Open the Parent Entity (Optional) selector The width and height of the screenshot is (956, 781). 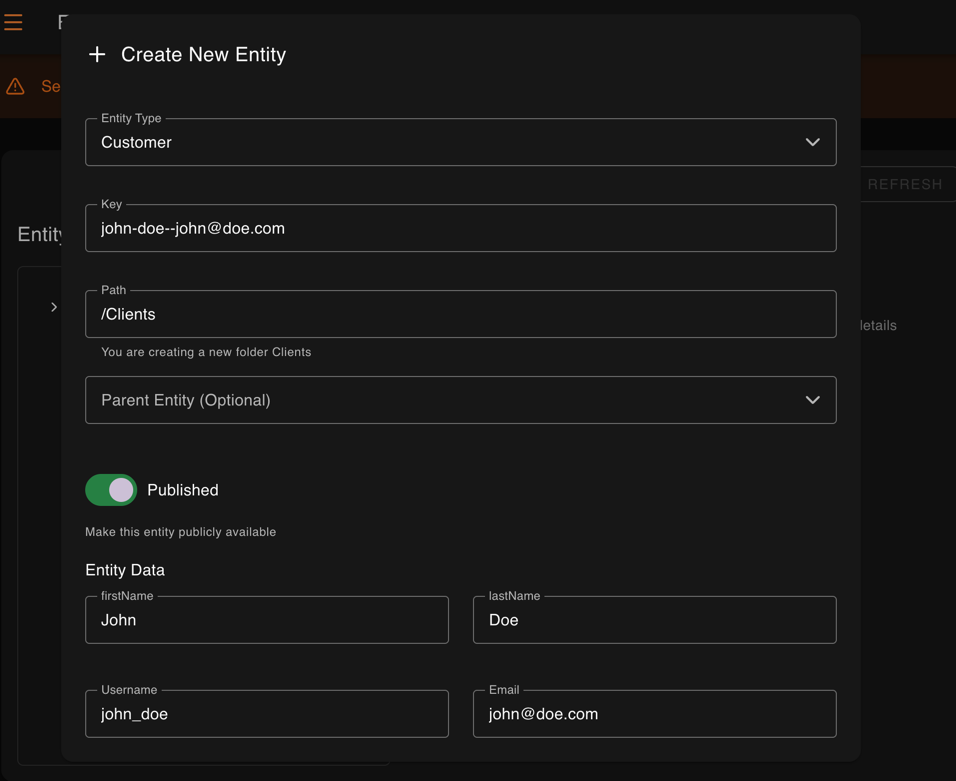click(460, 399)
